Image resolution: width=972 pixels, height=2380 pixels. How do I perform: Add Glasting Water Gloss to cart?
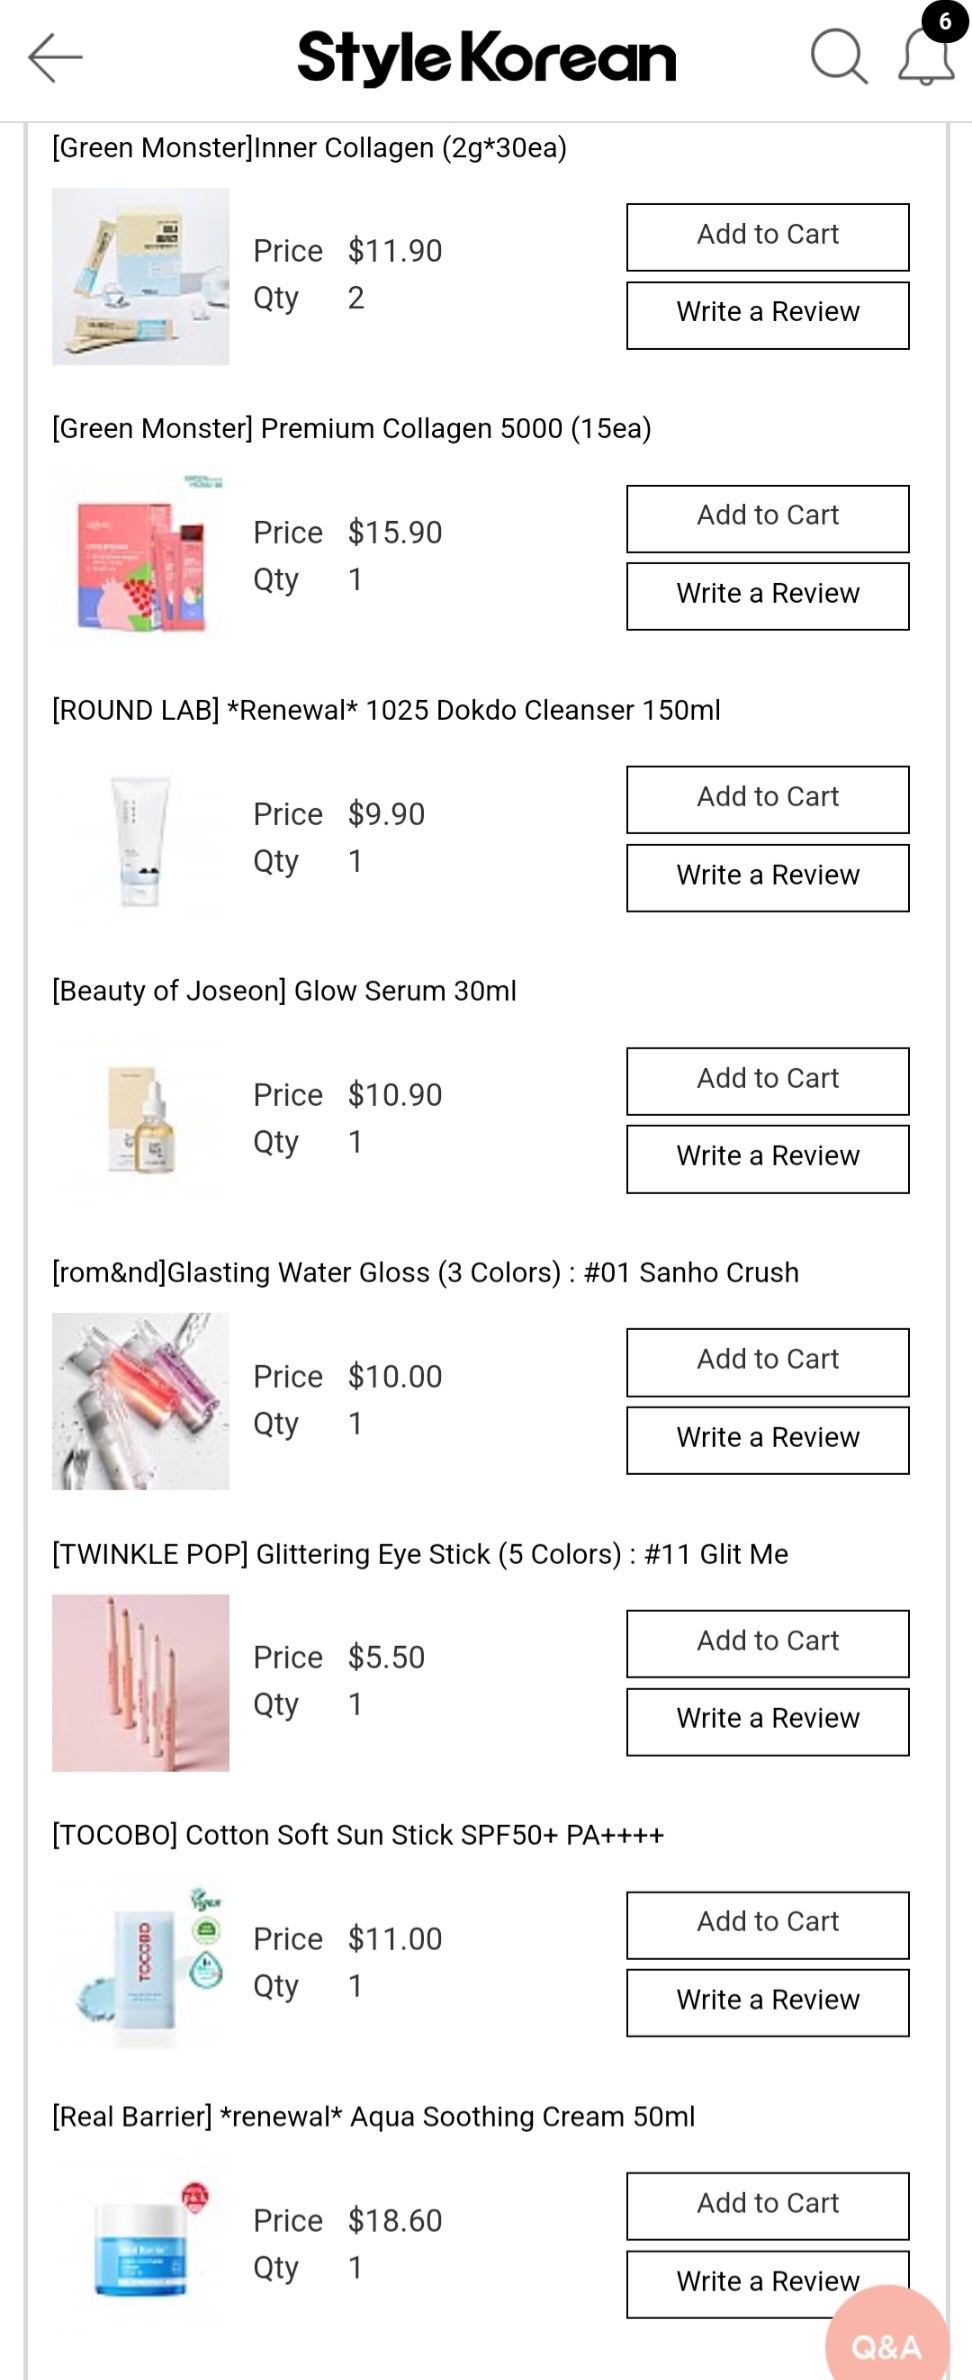[x=767, y=1361]
